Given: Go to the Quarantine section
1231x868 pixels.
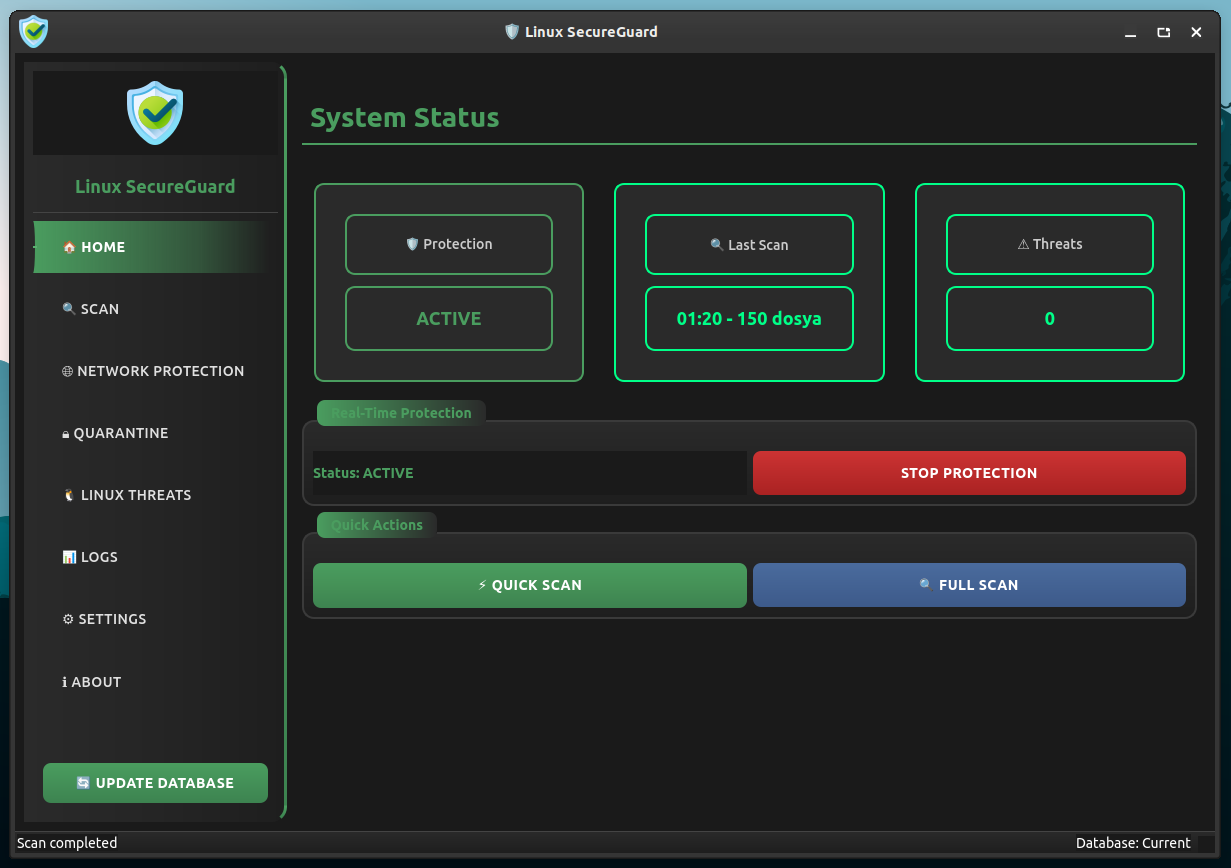Looking at the screenshot, I should [x=120, y=433].
